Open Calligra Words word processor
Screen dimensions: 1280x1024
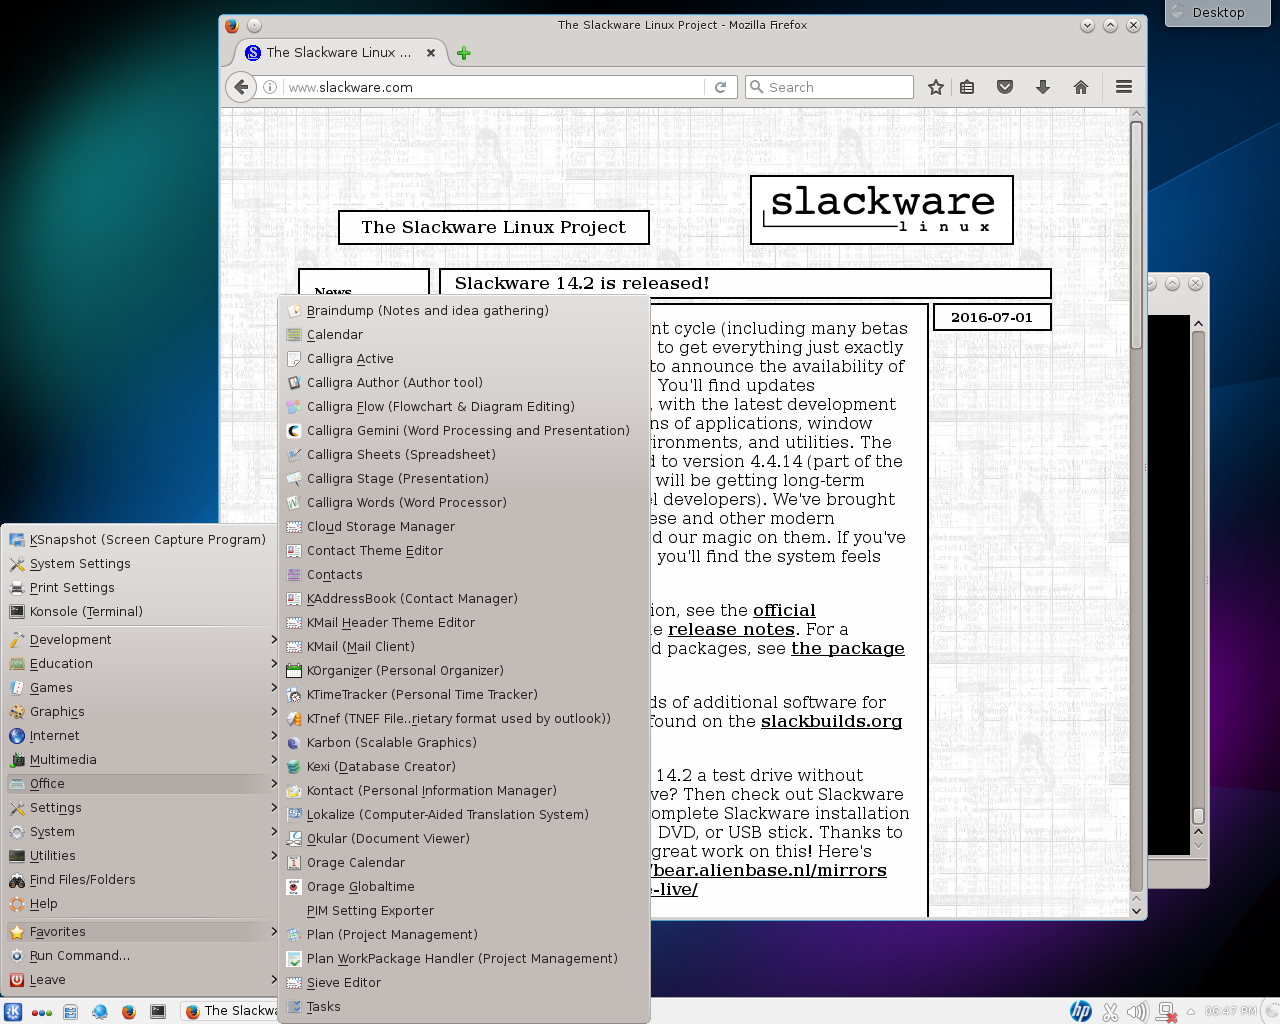405,502
